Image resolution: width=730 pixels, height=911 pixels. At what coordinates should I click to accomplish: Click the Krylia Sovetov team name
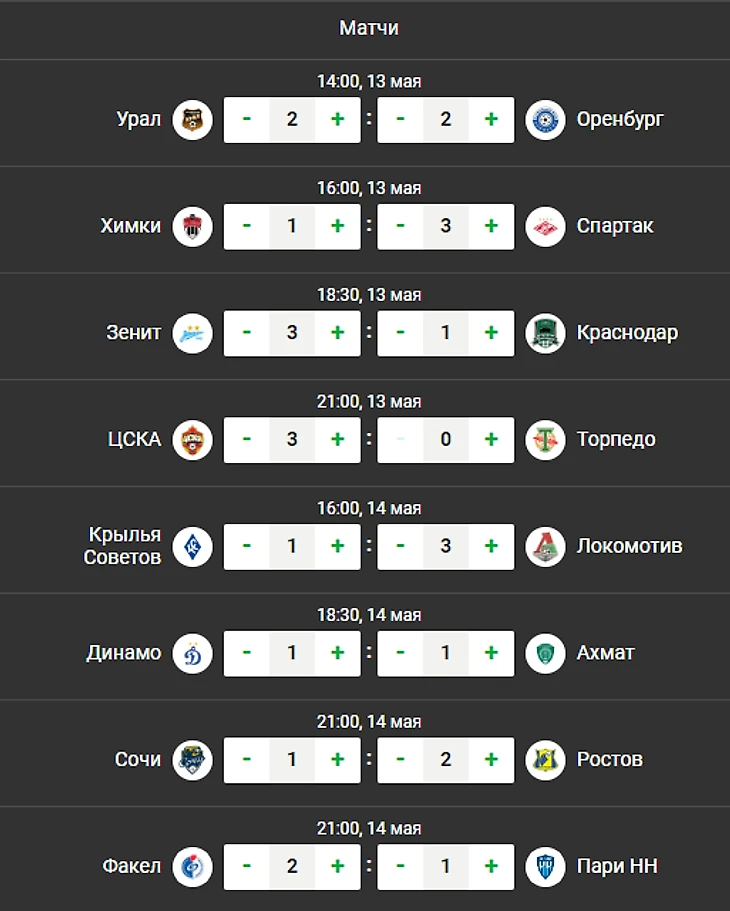pyautogui.click(x=122, y=546)
